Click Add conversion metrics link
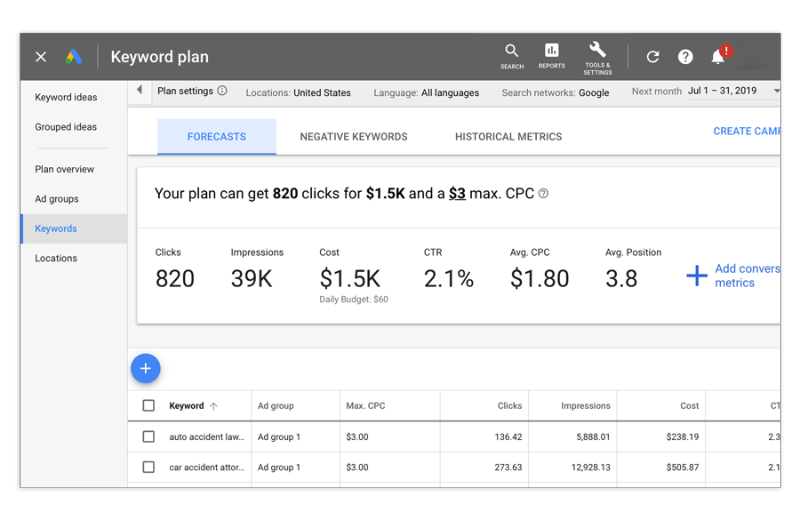800x520 pixels. coord(747,276)
